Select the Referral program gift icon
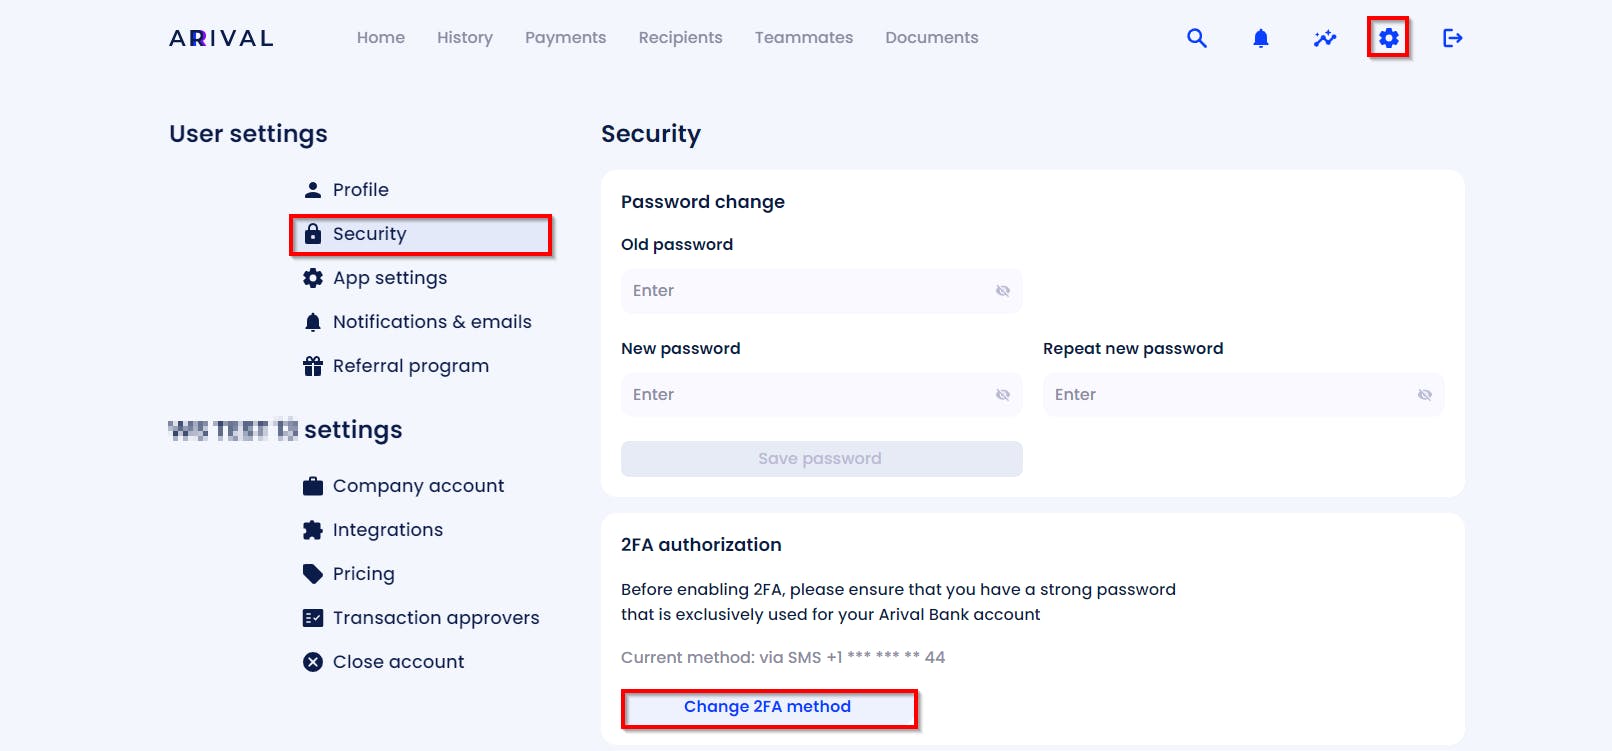Screen dimensions: 1612x751 tap(313, 366)
